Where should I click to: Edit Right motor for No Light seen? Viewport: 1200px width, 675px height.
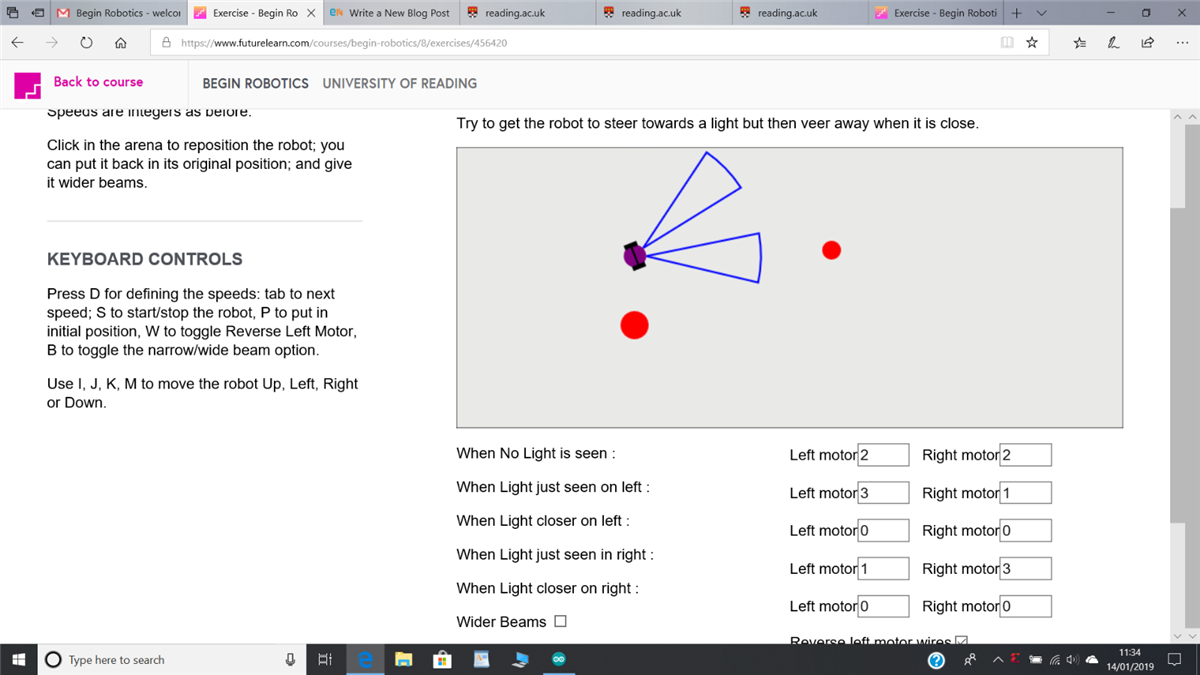tap(1026, 455)
